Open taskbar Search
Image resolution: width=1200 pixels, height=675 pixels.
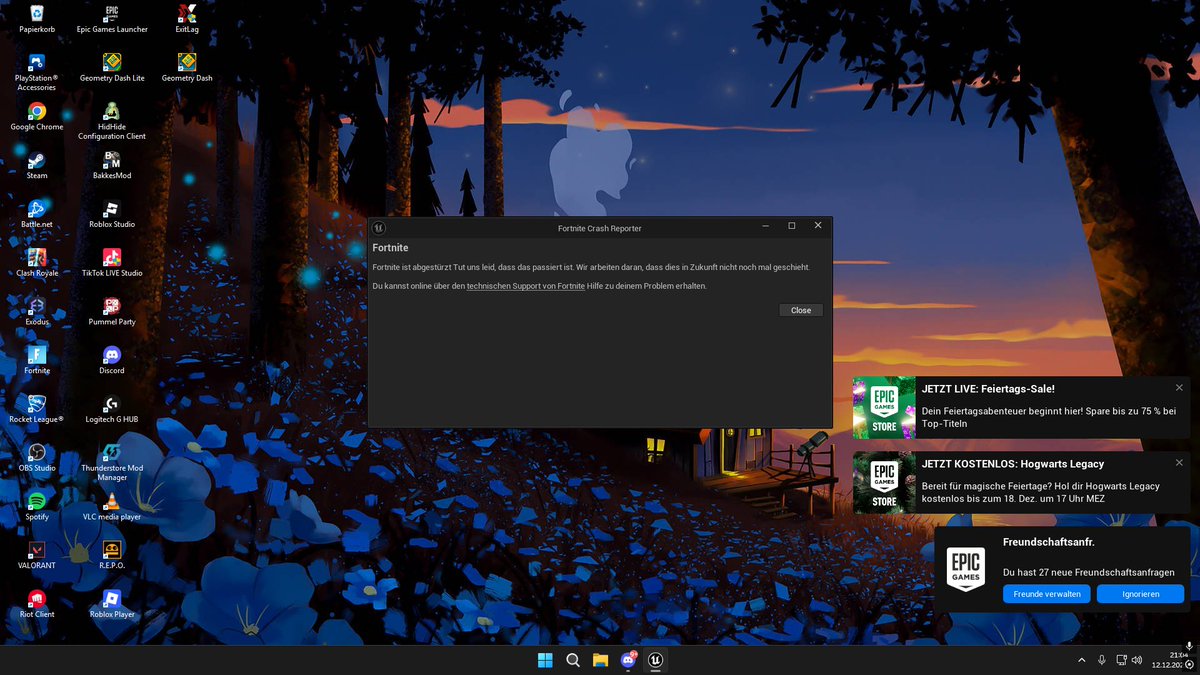coord(573,660)
